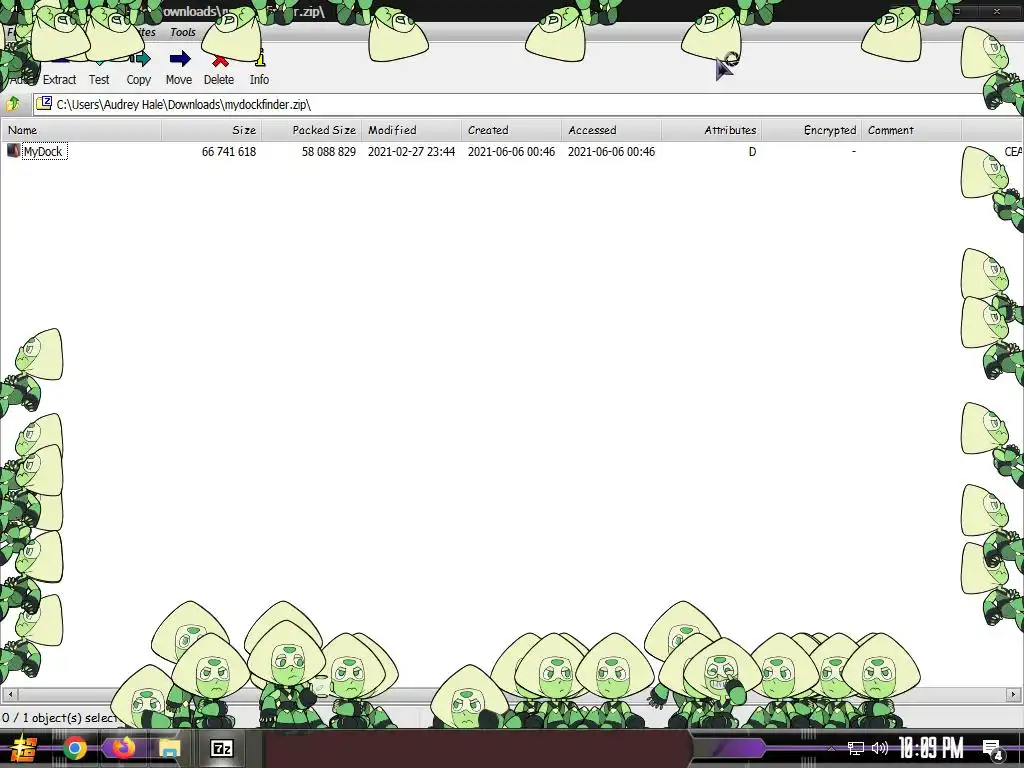Launch Firefox from the taskbar
This screenshot has height=768, width=1024.
click(122, 748)
